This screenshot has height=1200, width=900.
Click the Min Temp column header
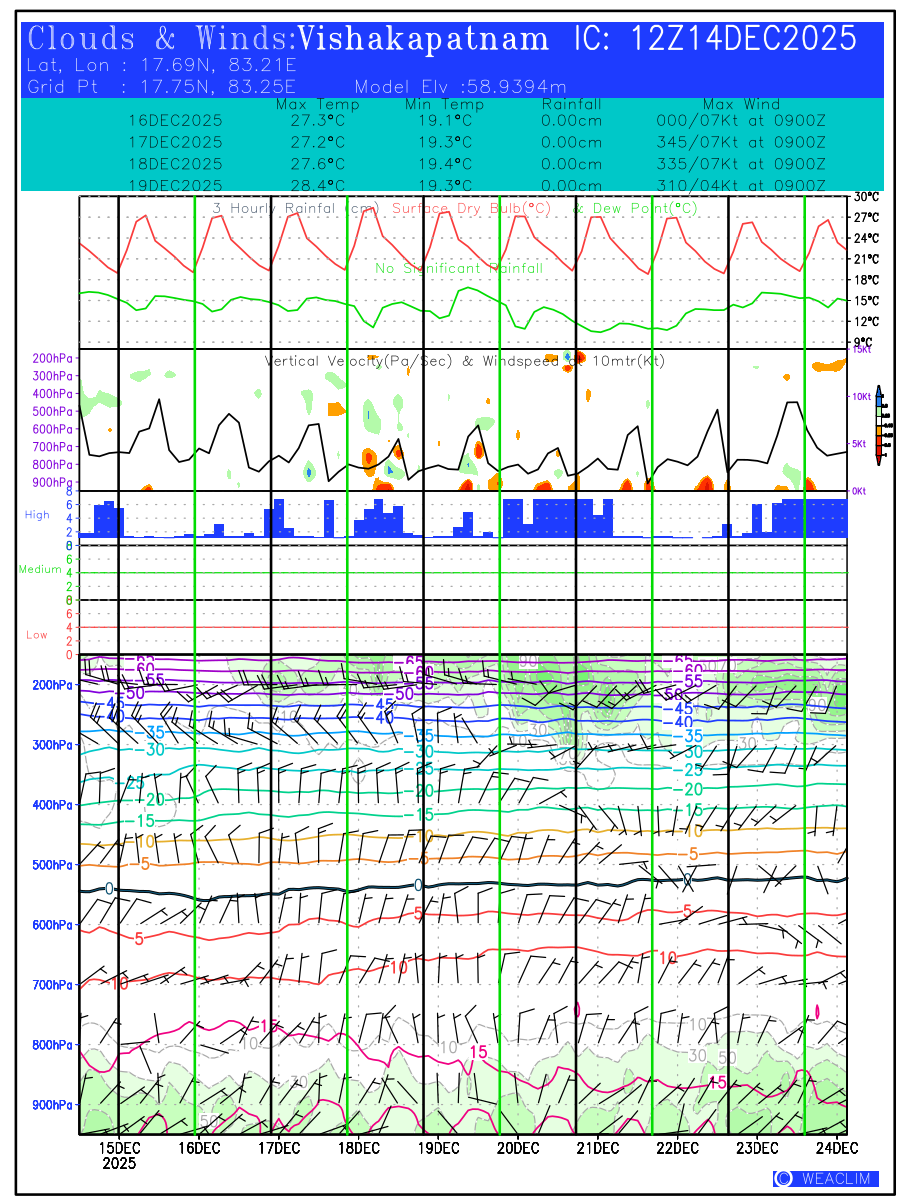[x=444, y=105]
